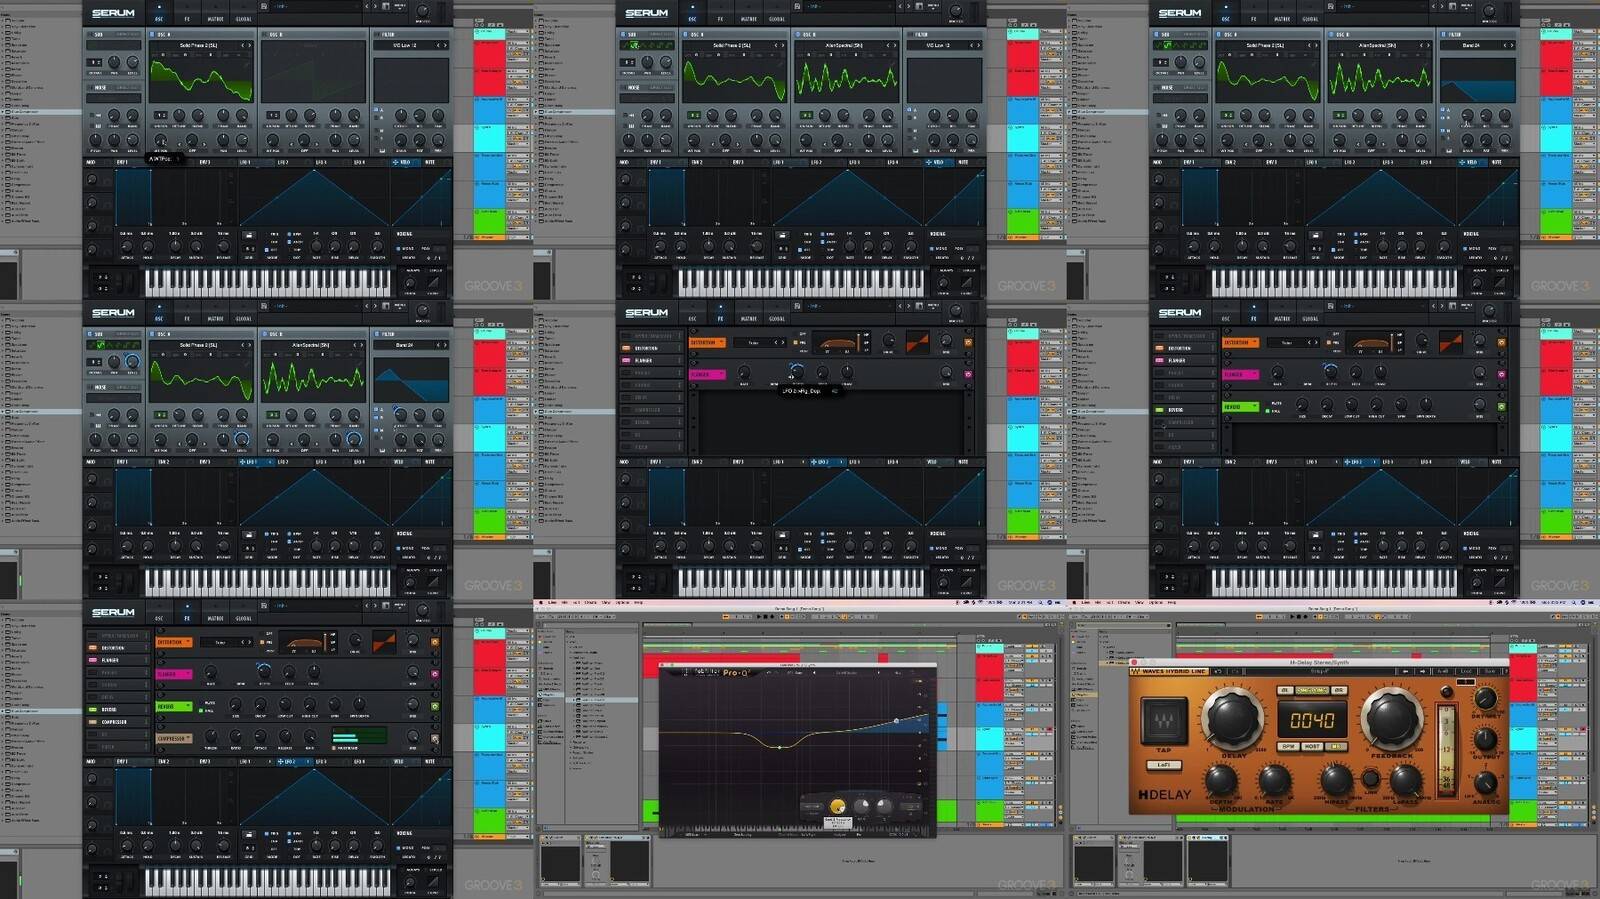The image size is (1600, 899).
Task: Click A->B copy button in H-Delay
Action: [1443, 671]
